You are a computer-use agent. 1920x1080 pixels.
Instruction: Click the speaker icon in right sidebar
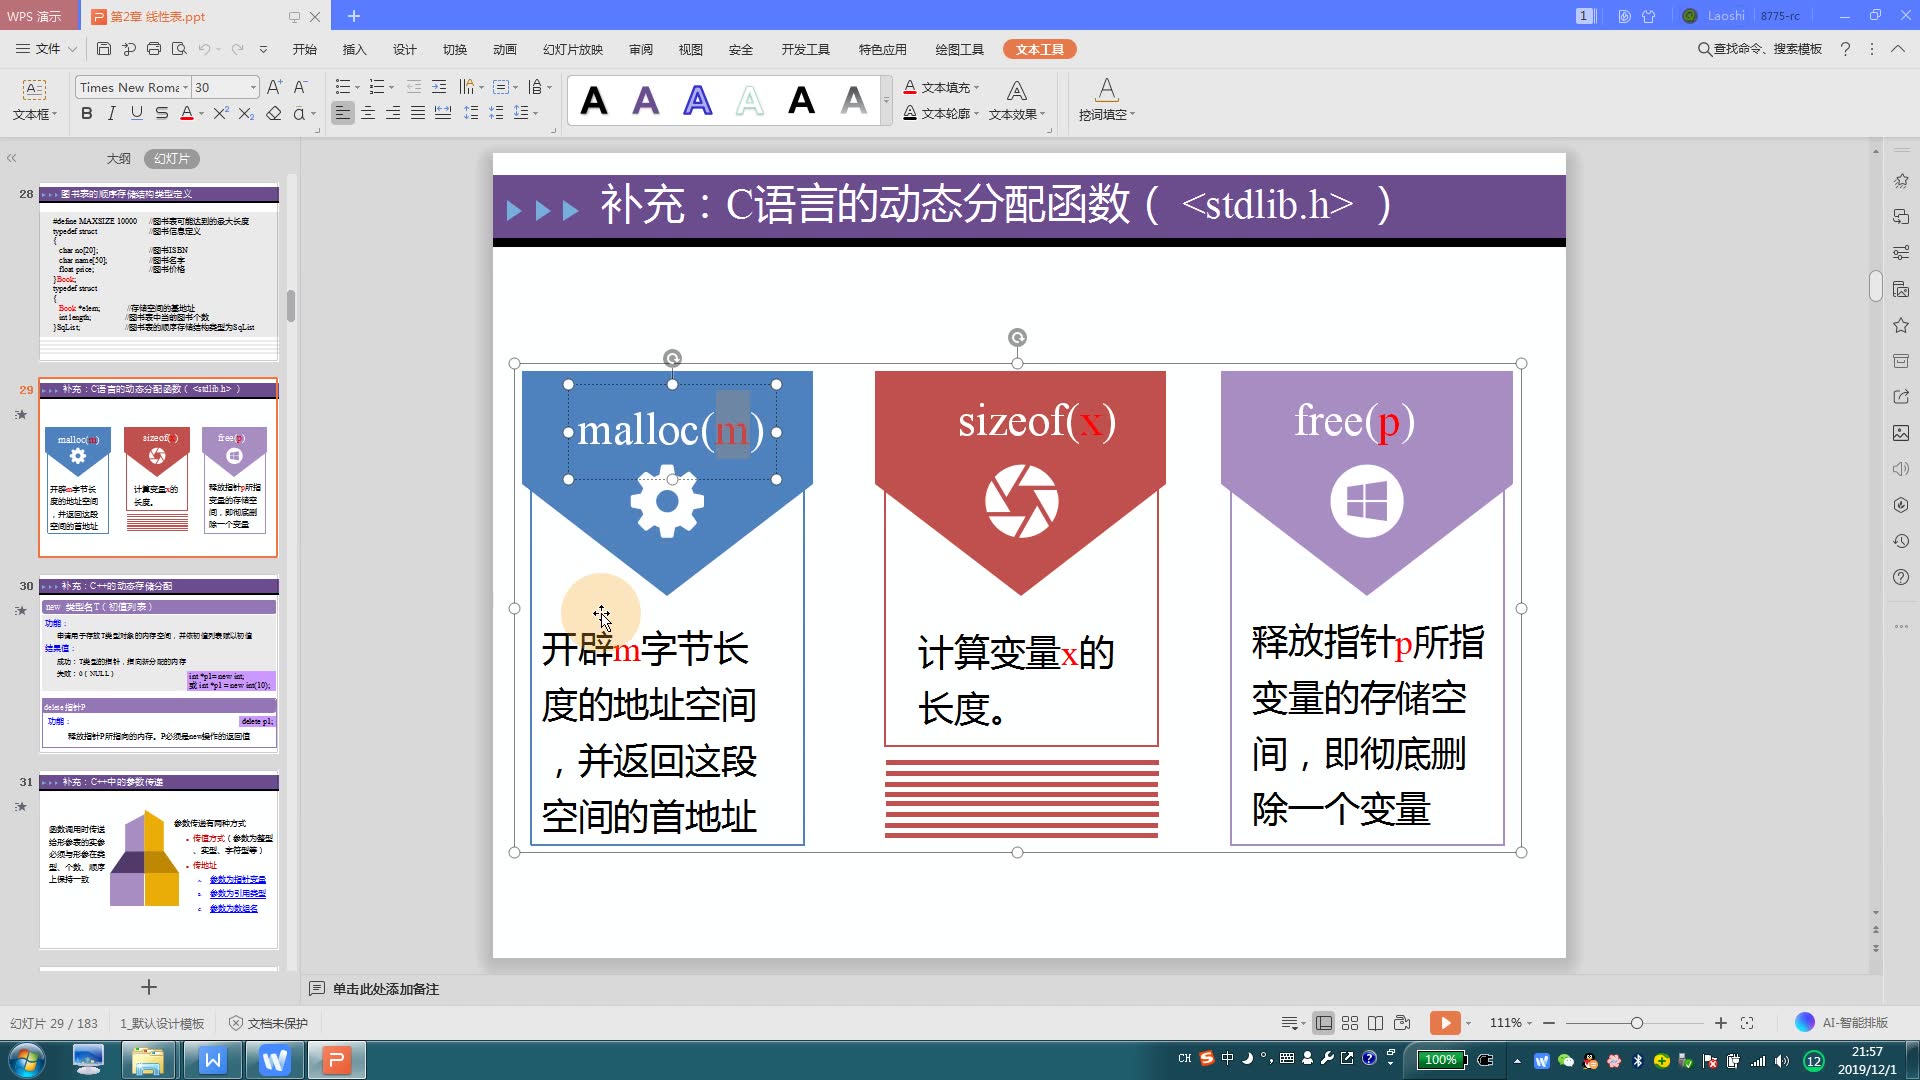pos(1901,469)
